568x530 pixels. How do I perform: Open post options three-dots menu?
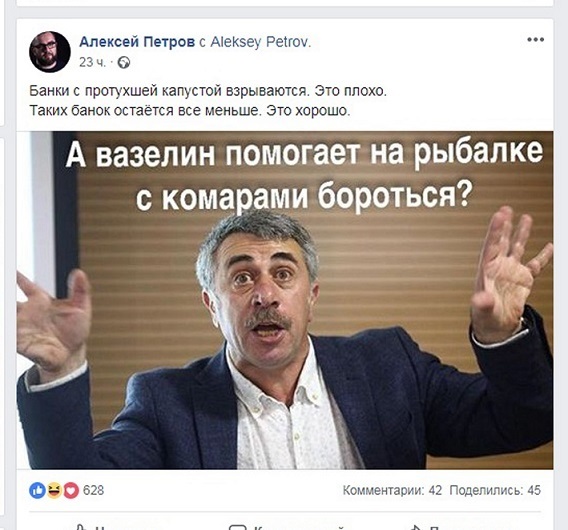535,39
